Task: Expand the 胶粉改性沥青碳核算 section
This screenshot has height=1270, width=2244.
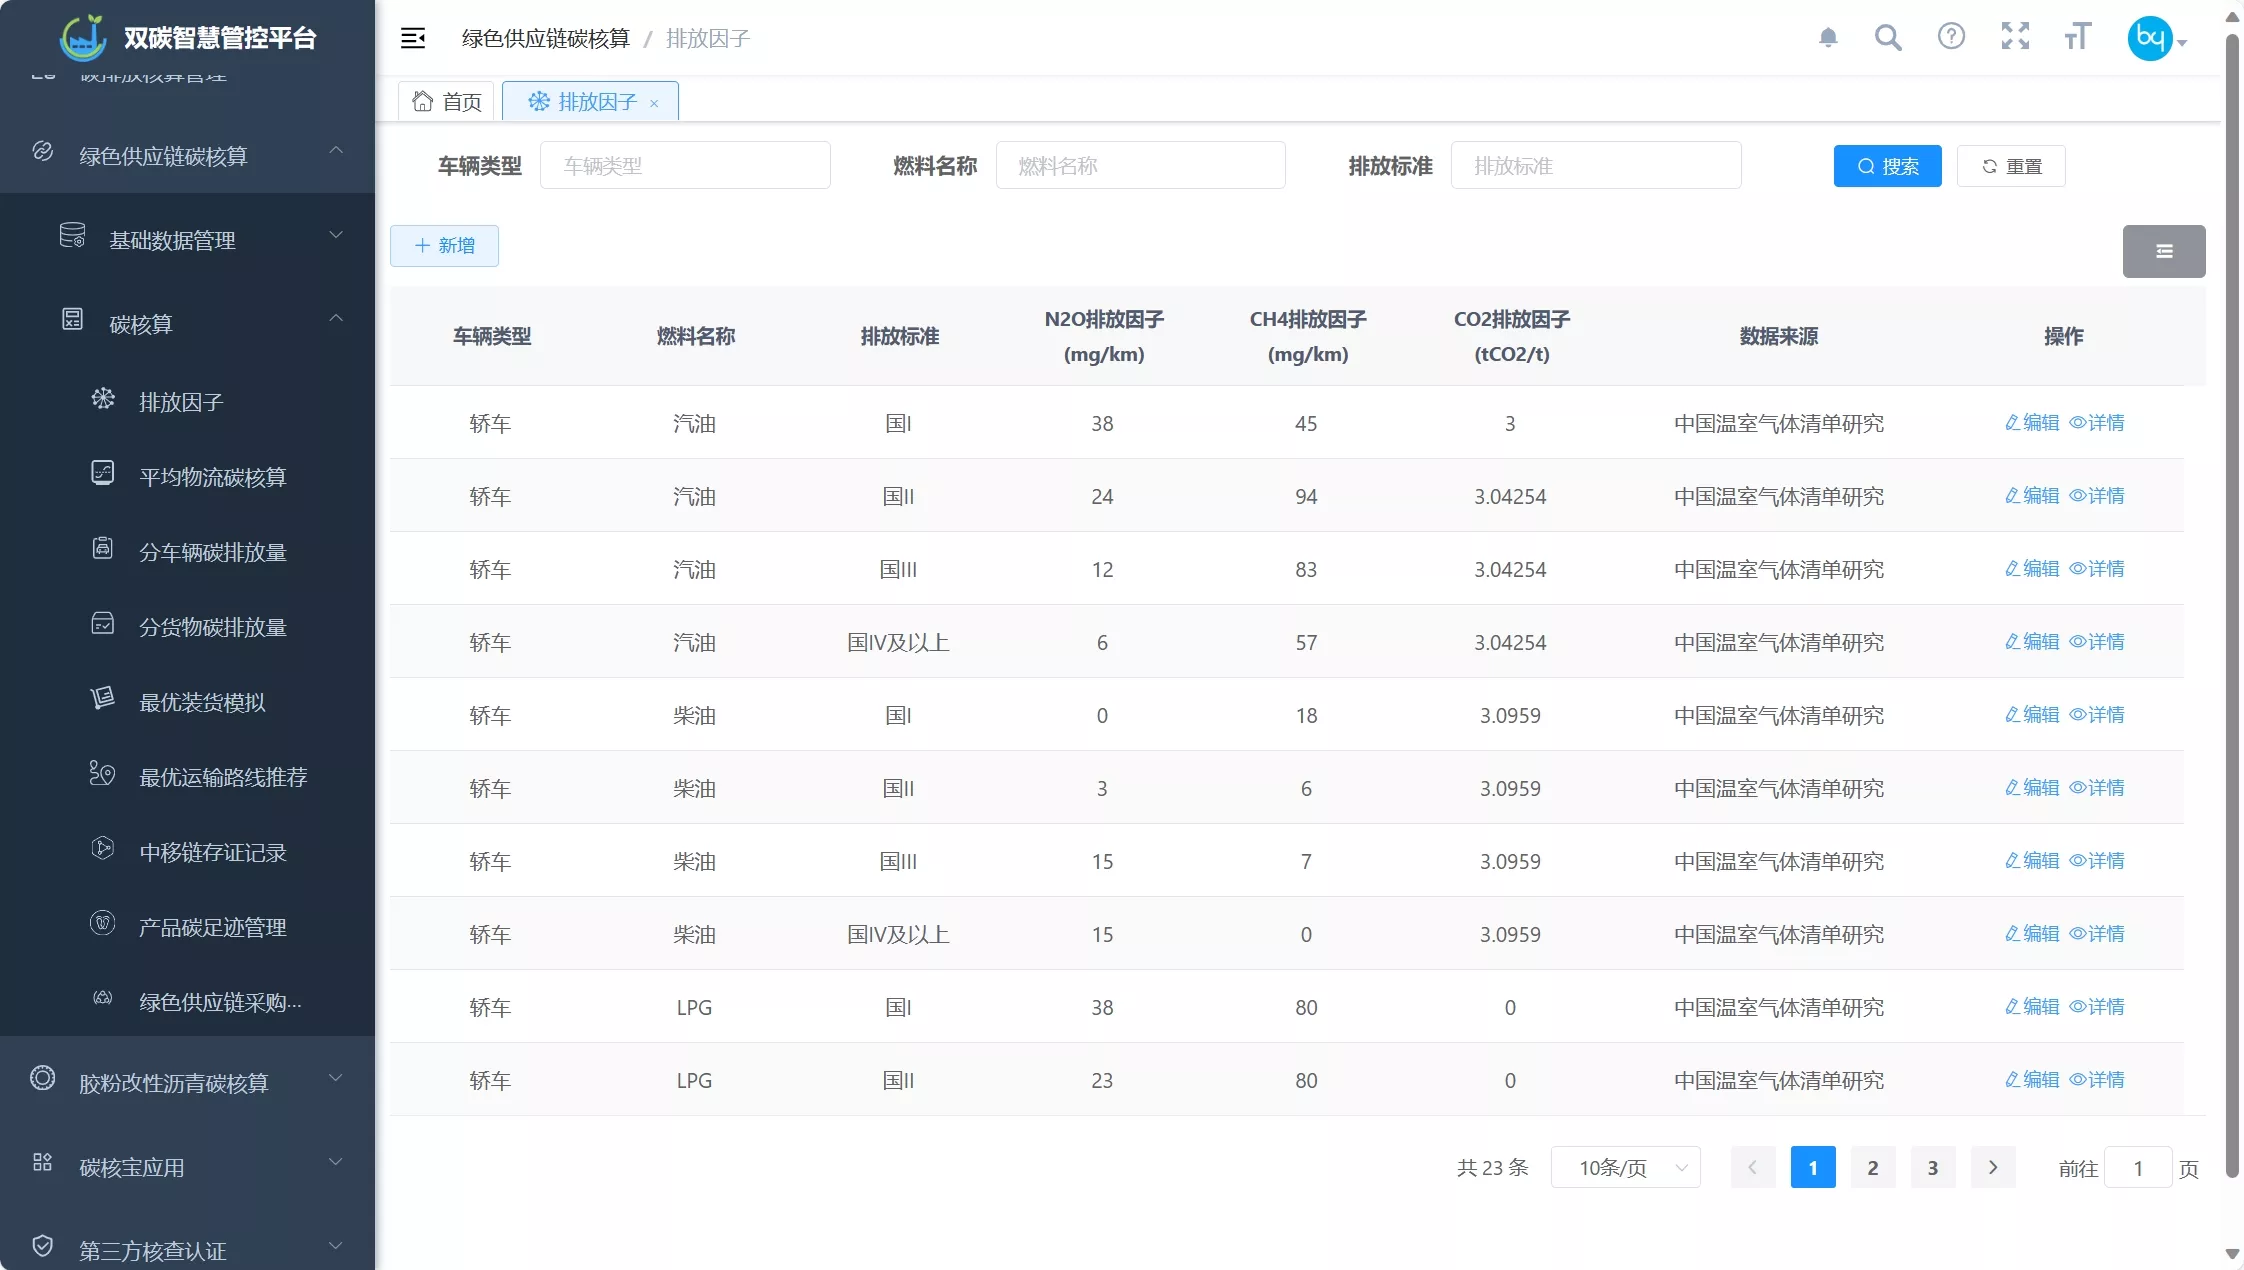Action: coord(188,1082)
